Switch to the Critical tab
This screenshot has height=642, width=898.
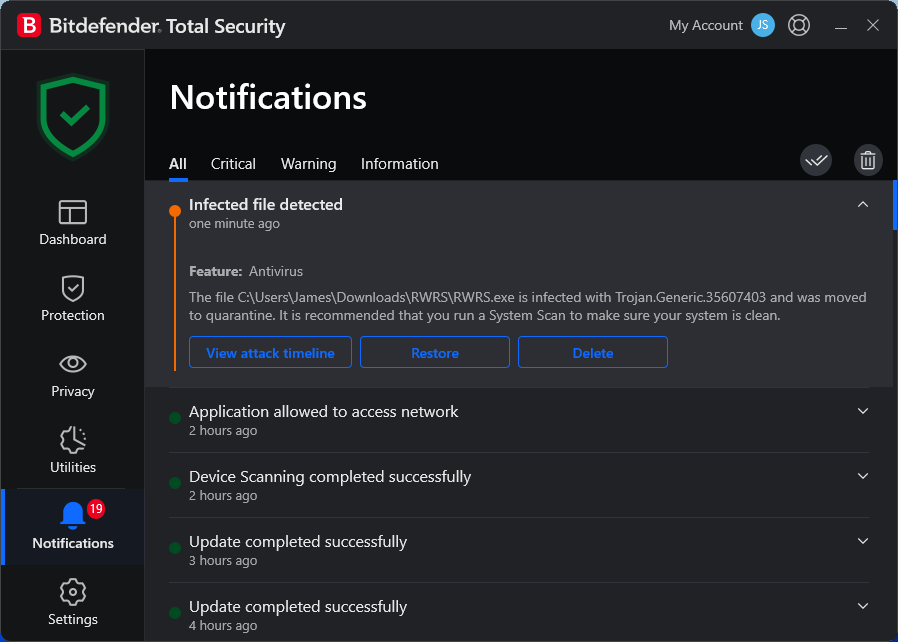pyautogui.click(x=233, y=164)
